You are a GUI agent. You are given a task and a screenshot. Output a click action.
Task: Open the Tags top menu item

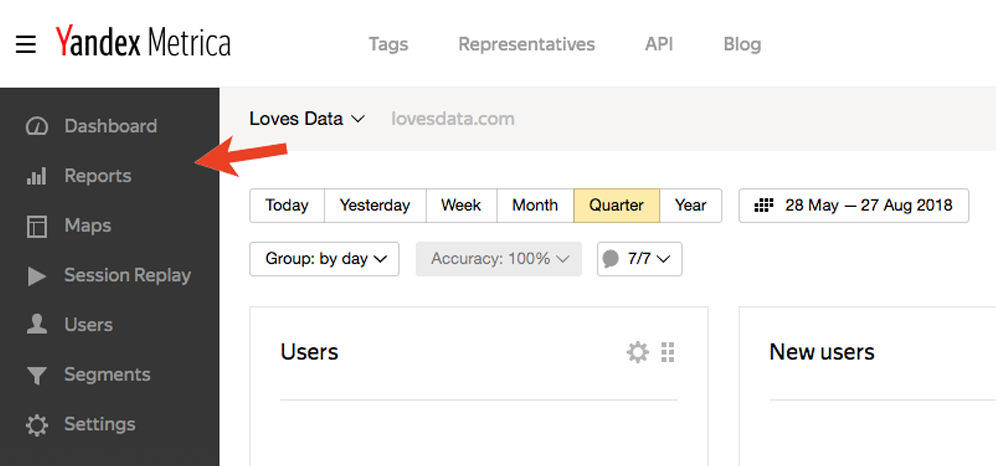(x=389, y=44)
